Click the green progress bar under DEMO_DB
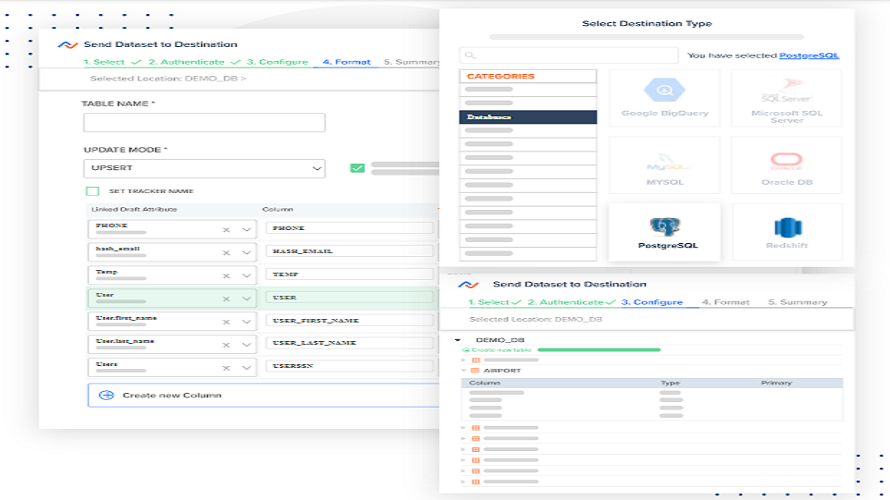 coord(599,350)
